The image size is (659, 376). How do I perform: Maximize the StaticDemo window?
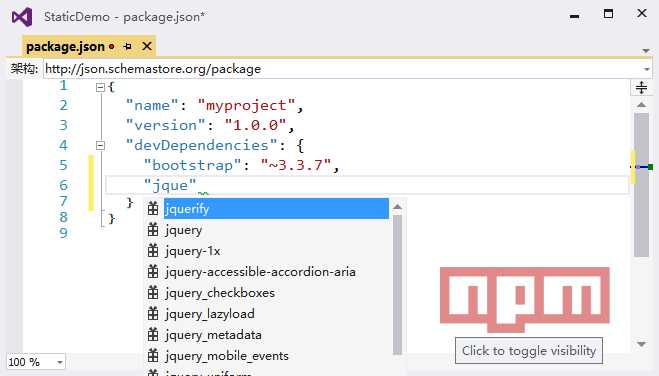point(608,14)
